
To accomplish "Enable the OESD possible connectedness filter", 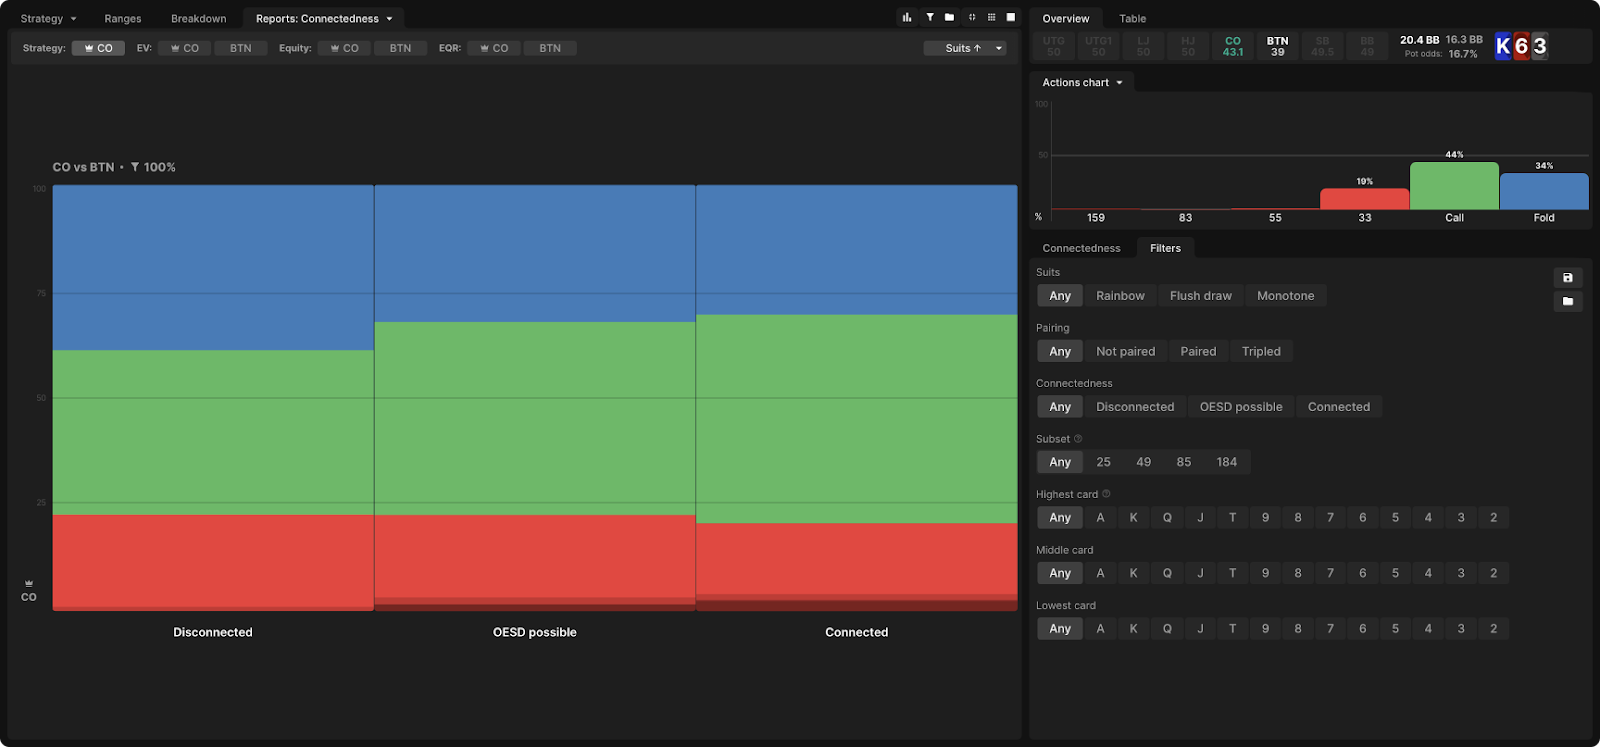I will [x=1240, y=407].
